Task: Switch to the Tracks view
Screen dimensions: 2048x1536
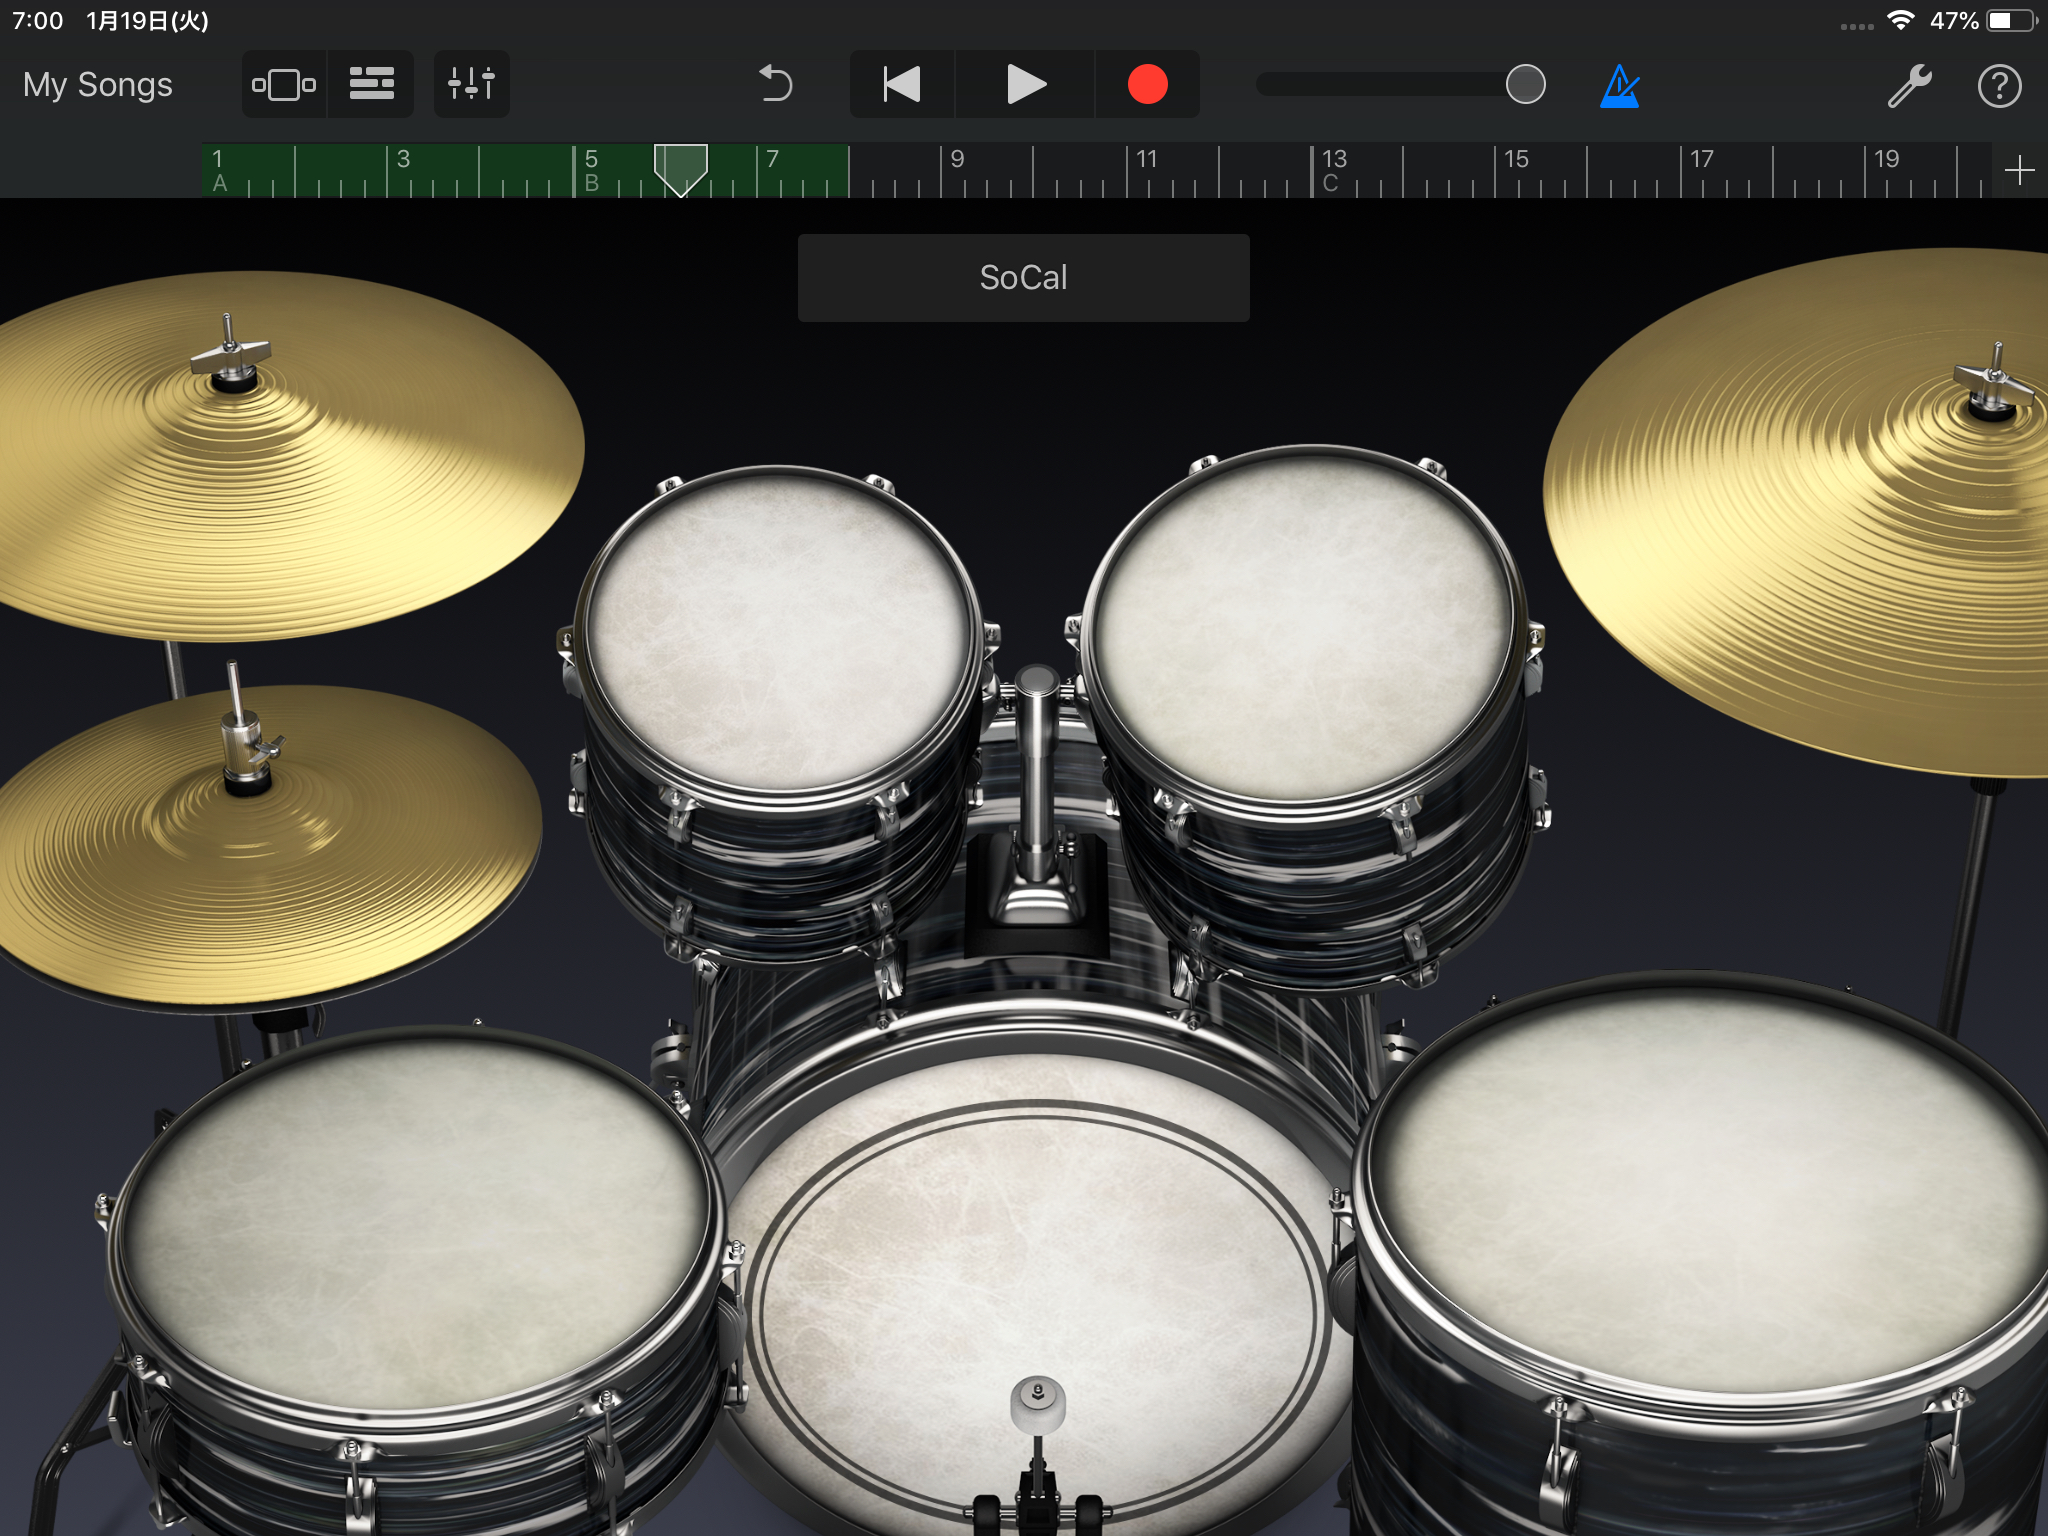Action: (371, 85)
